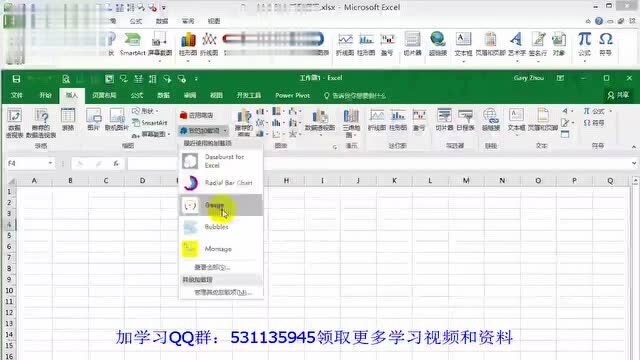Click the Share button in front window

point(618,95)
